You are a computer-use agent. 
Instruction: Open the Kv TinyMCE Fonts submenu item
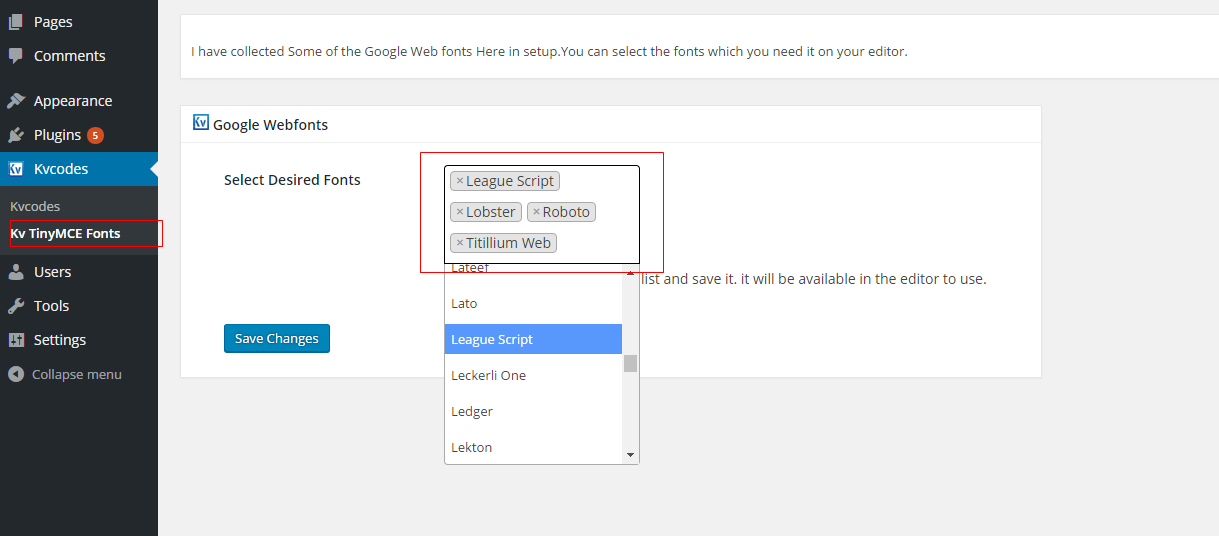pos(65,233)
